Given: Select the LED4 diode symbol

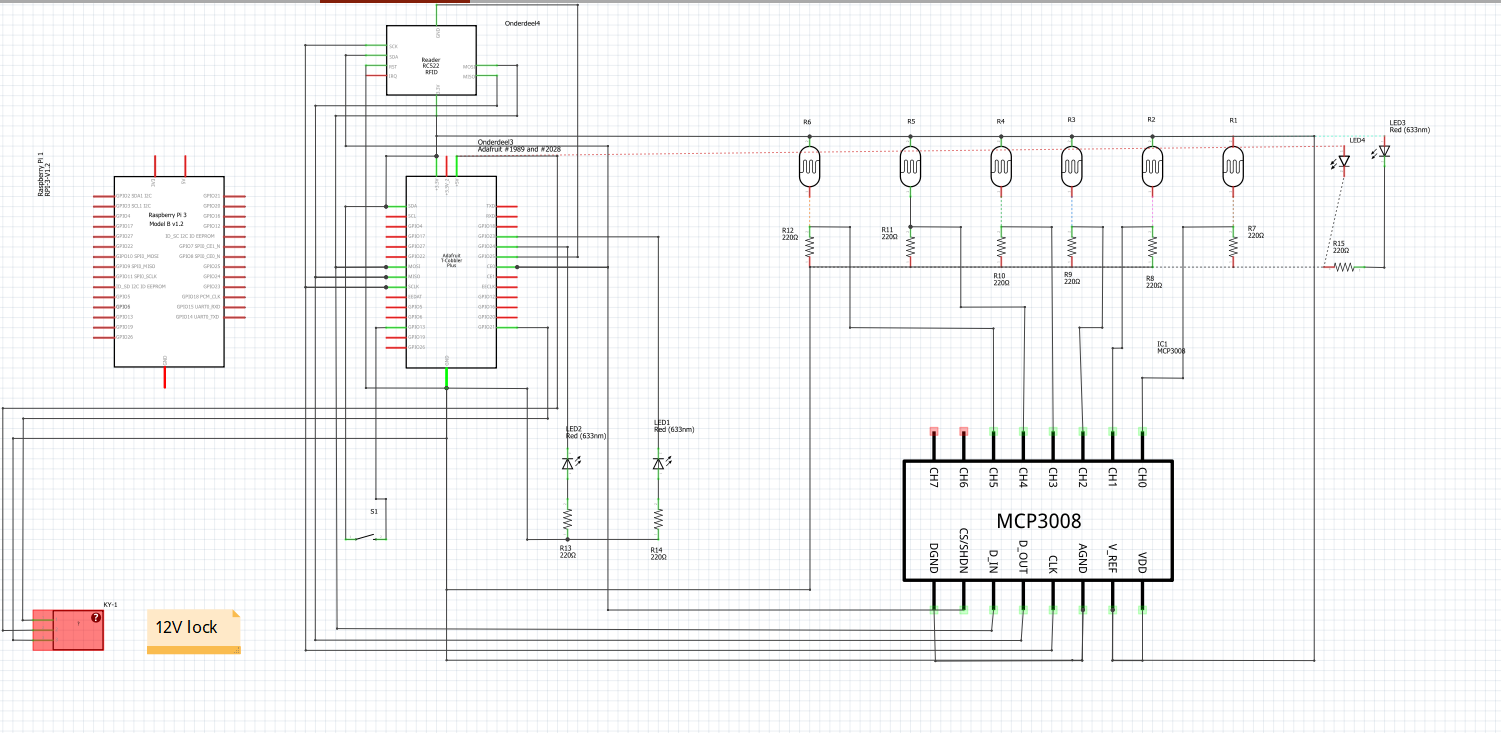Looking at the screenshot, I should (x=1342, y=160).
